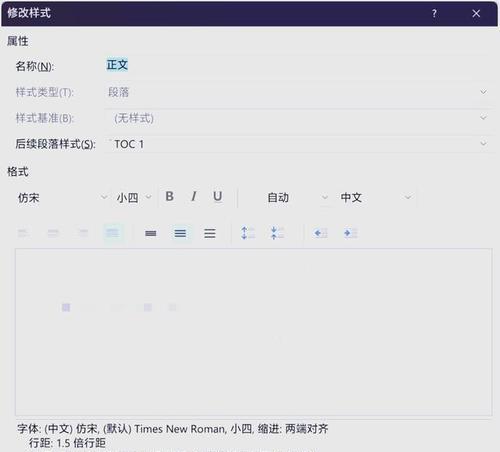The height and width of the screenshot is (452, 500).
Task: Toggle Underline formatting button
Action: 218,197
